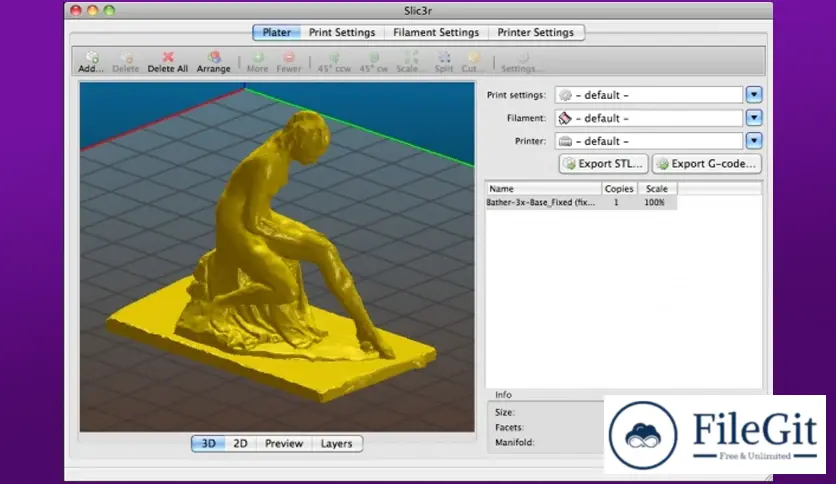Open the Printer preset dropdown
Image resolution: width=836 pixels, height=484 pixels.
click(649, 141)
